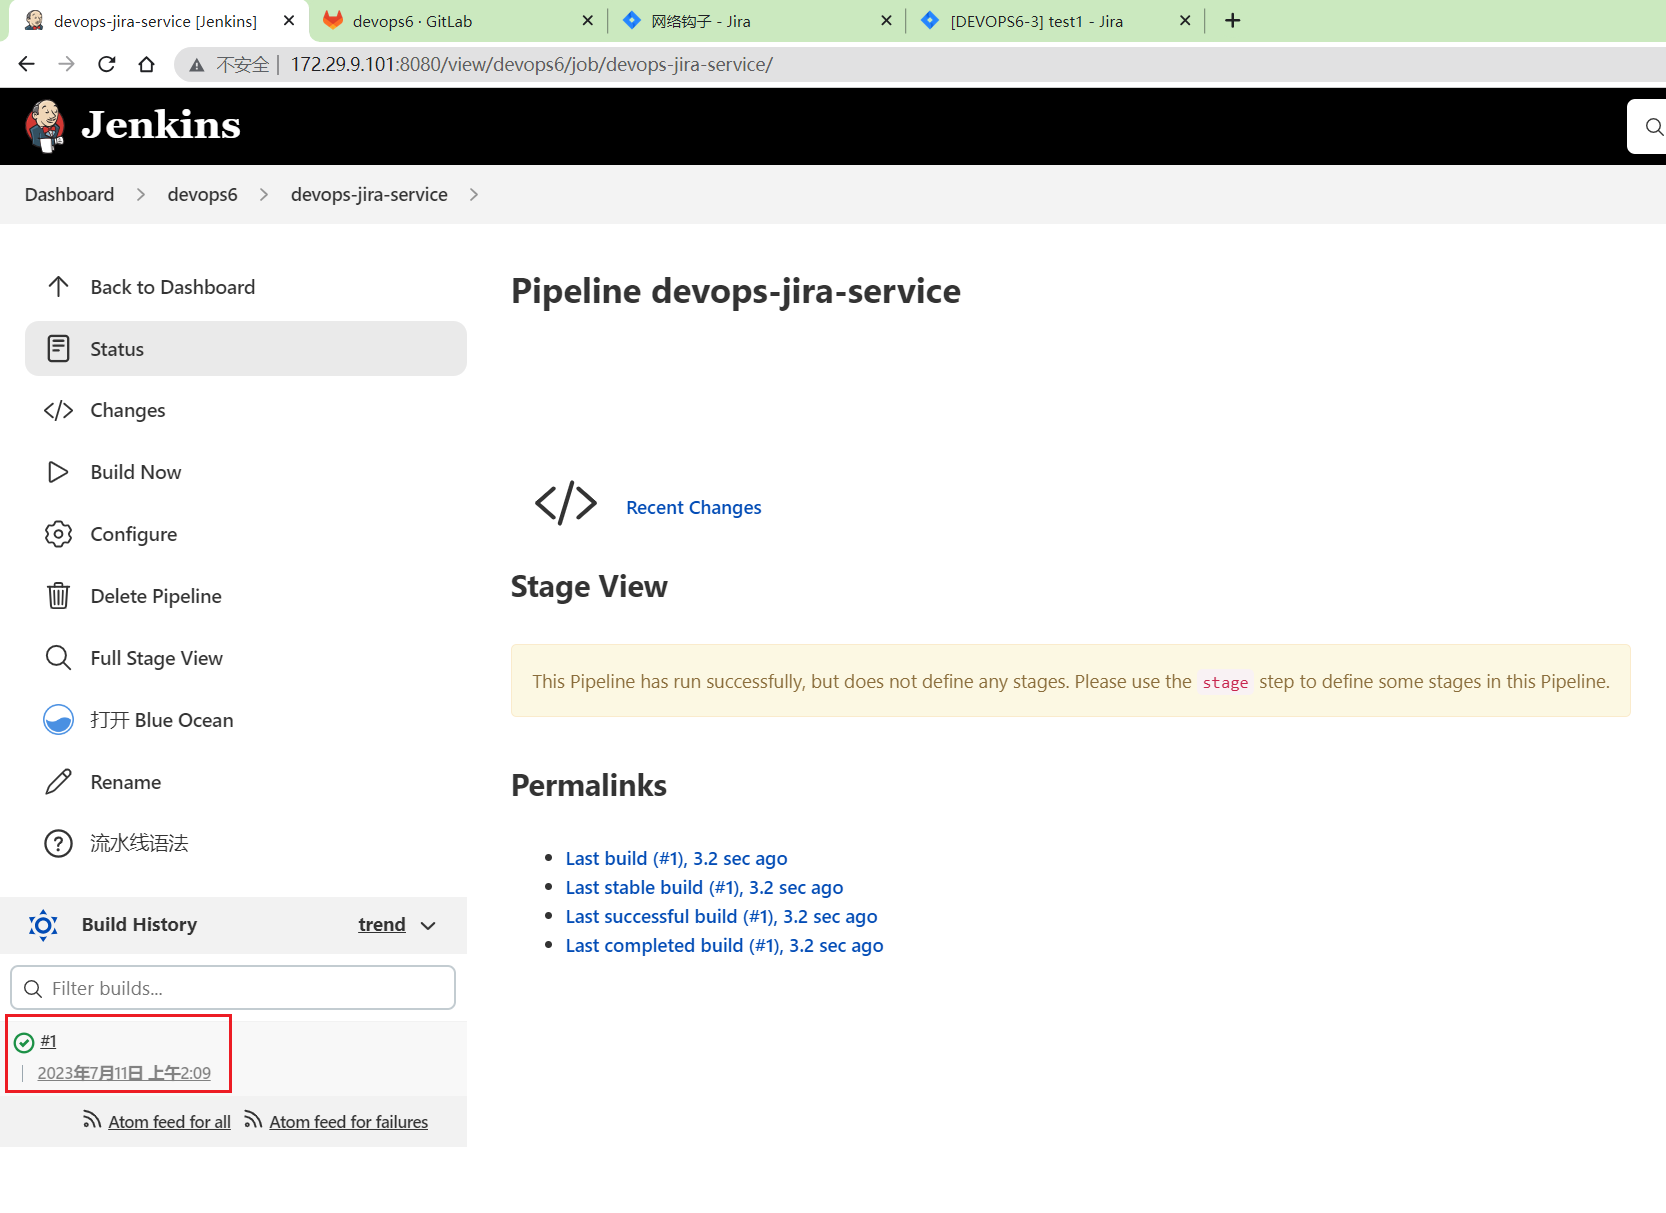
Task: Expand the chevron after devops6 breadcrumb
Action: coord(264,195)
